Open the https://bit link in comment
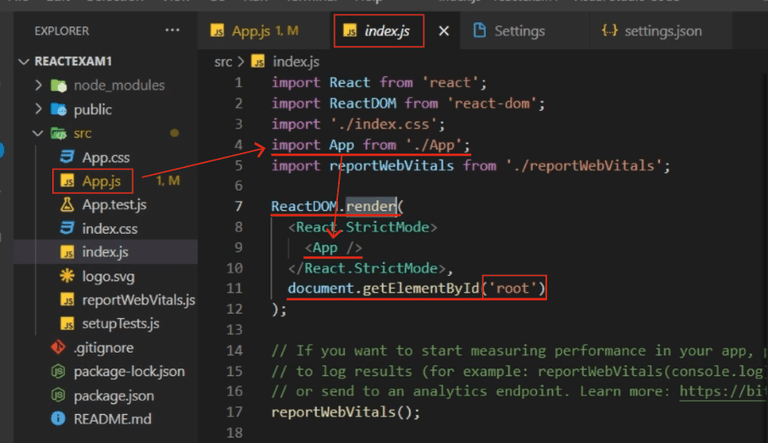This screenshot has height=443, width=768. click(x=722, y=391)
